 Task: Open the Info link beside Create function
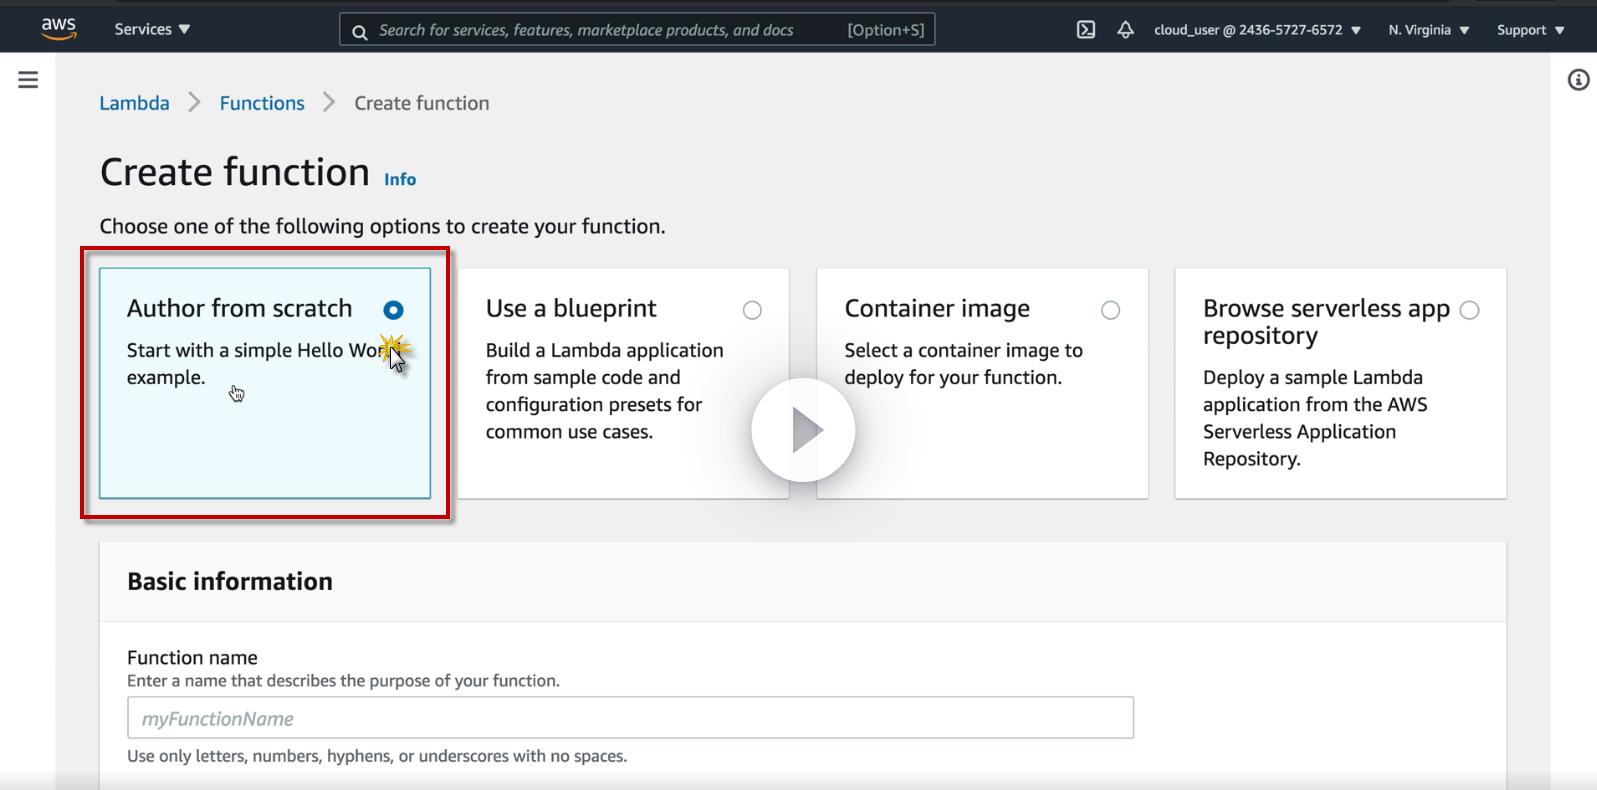click(400, 179)
